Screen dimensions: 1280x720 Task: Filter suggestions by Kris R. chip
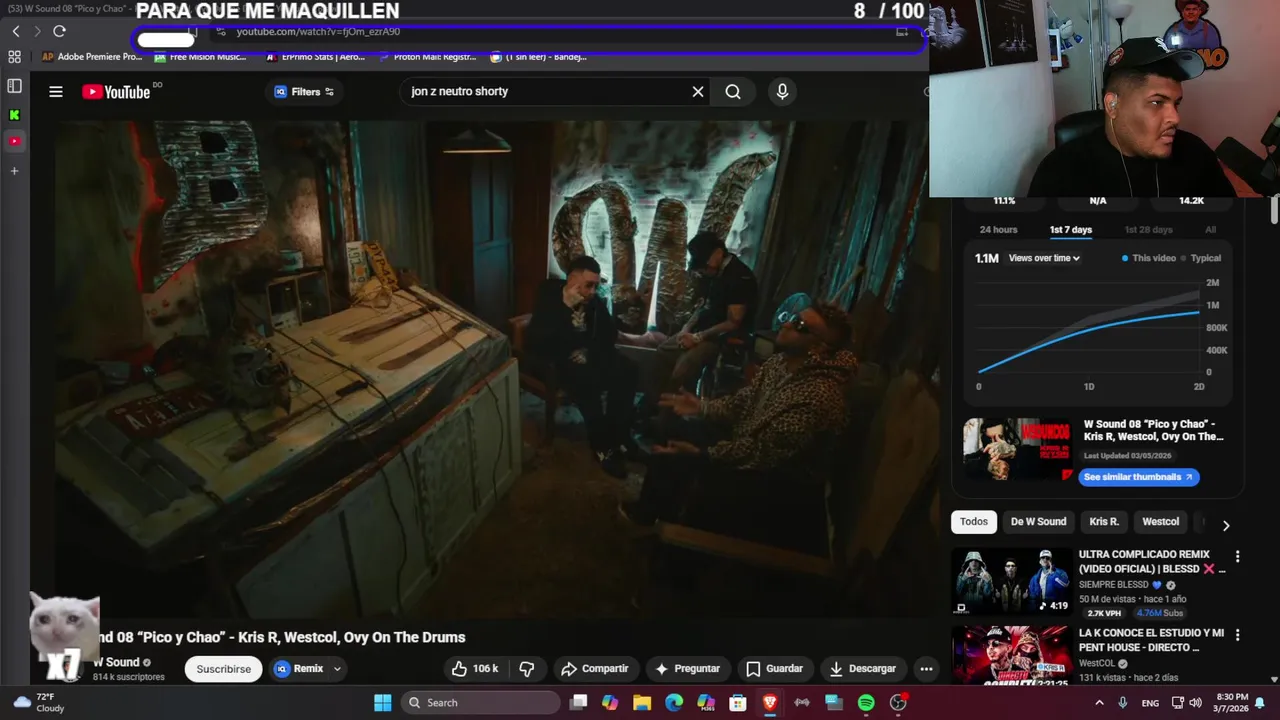[x=1104, y=522]
